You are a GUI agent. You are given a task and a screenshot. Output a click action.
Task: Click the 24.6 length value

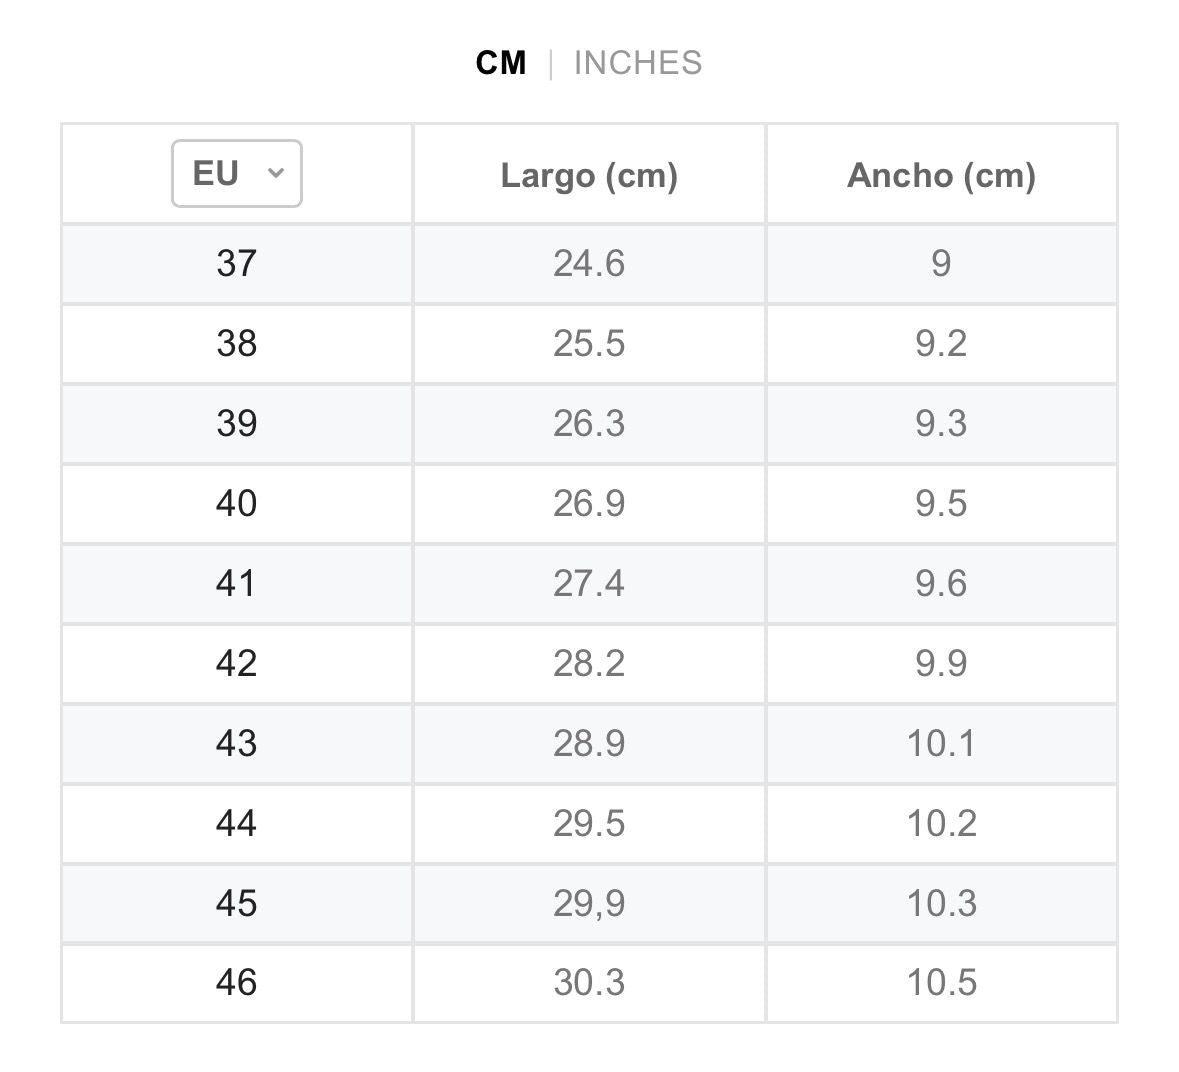click(589, 263)
